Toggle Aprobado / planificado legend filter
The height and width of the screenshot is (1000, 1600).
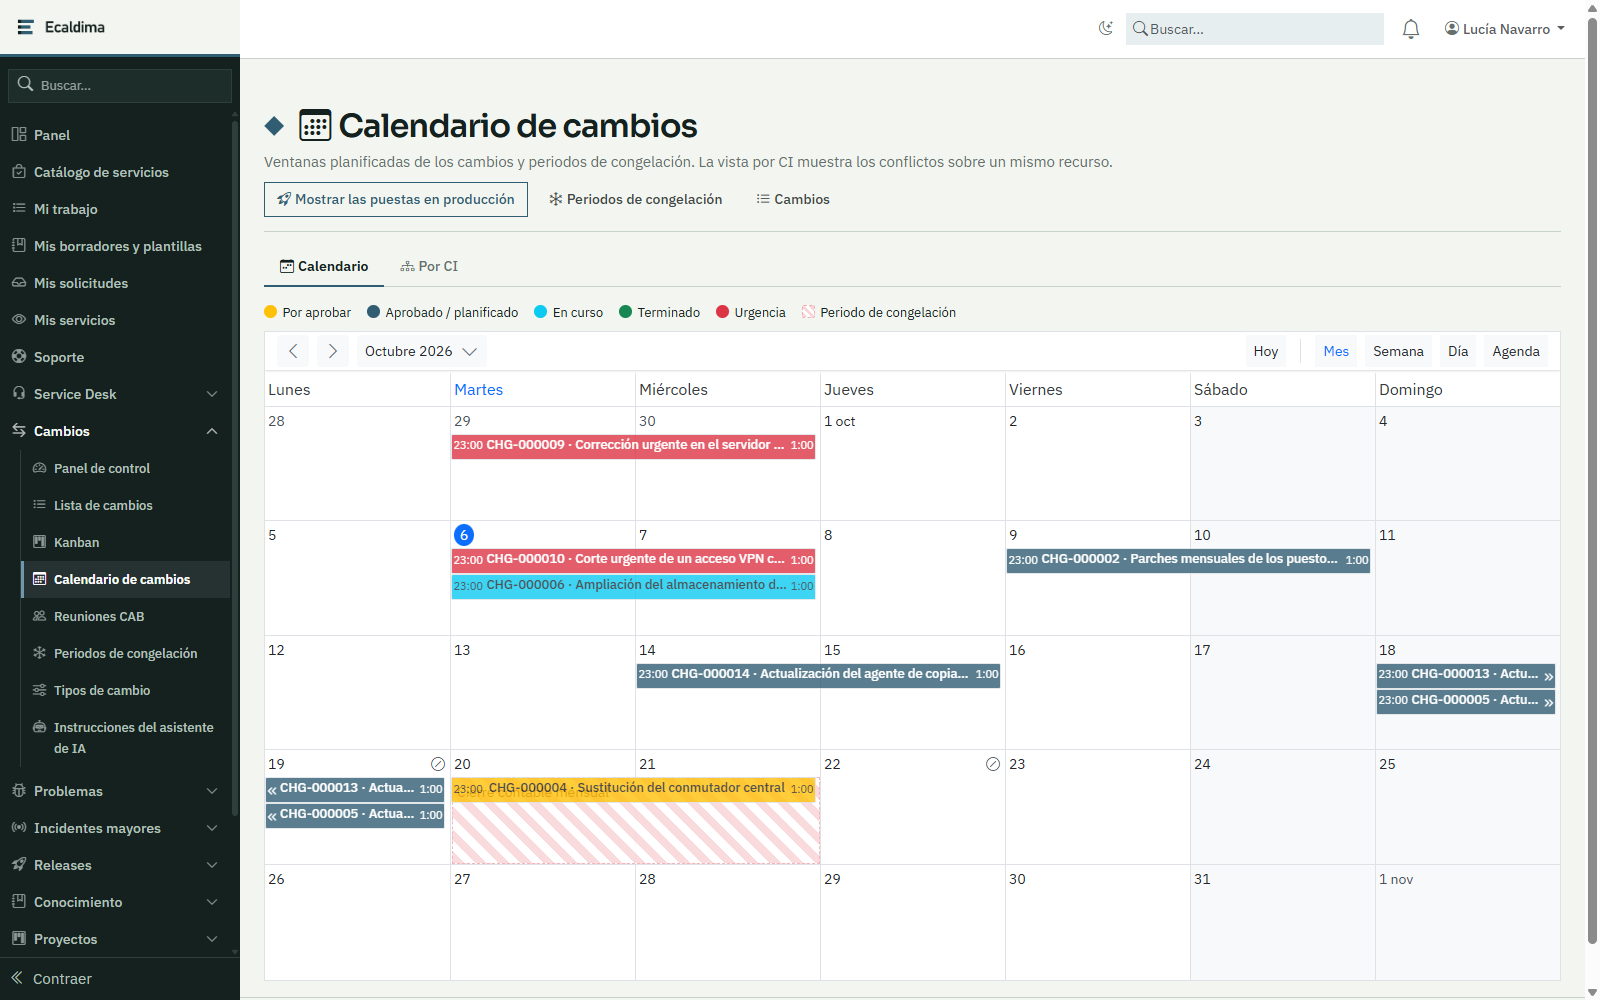[x=443, y=312]
